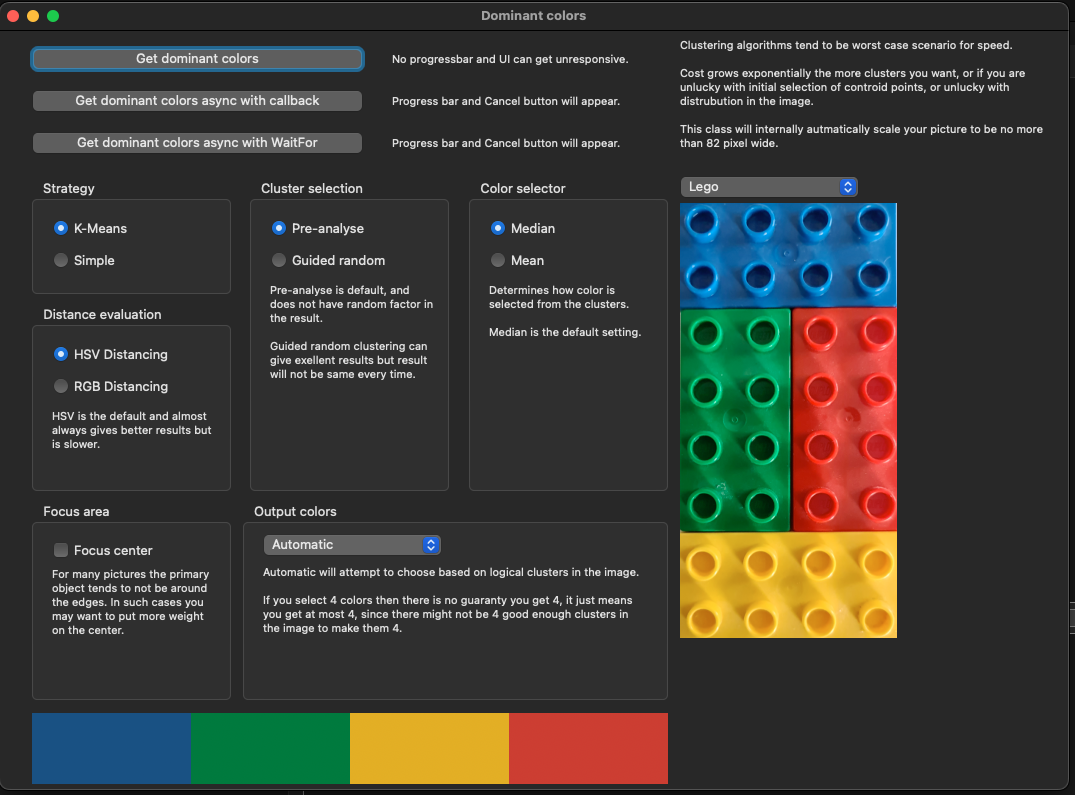This screenshot has height=795, width=1075.
Task: Click the Cluster selection heading
Action: coord(312,188)
